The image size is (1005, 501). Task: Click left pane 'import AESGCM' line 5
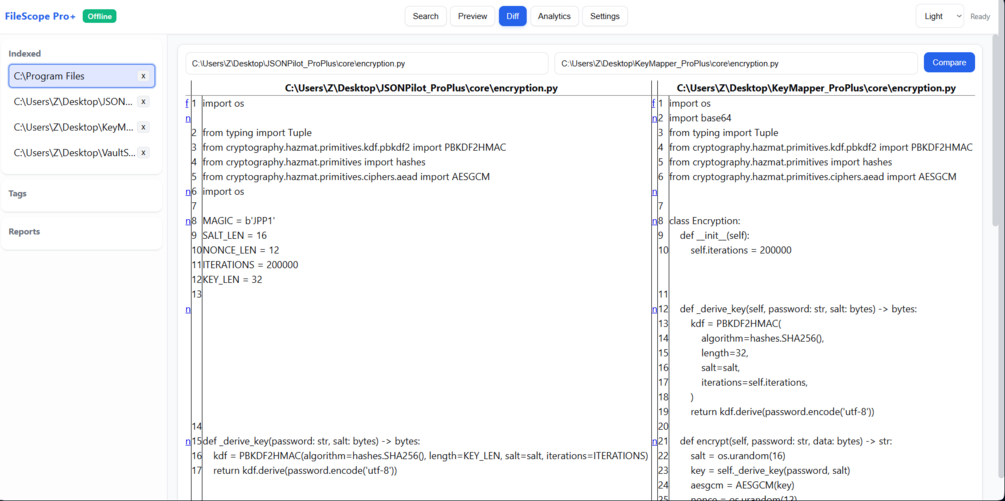pos(346,177)
